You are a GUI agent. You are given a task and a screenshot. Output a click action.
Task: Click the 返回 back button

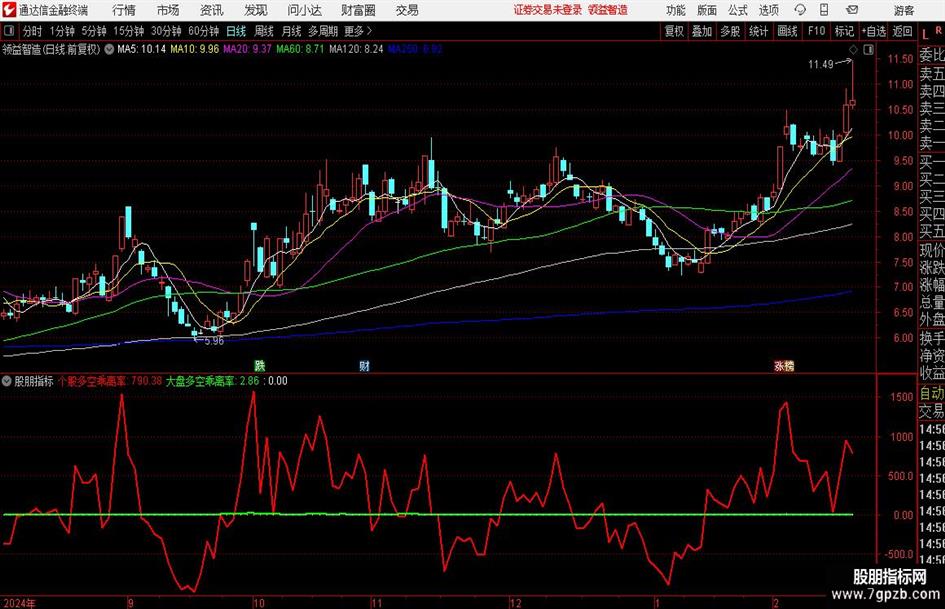[x=902, y=31]
